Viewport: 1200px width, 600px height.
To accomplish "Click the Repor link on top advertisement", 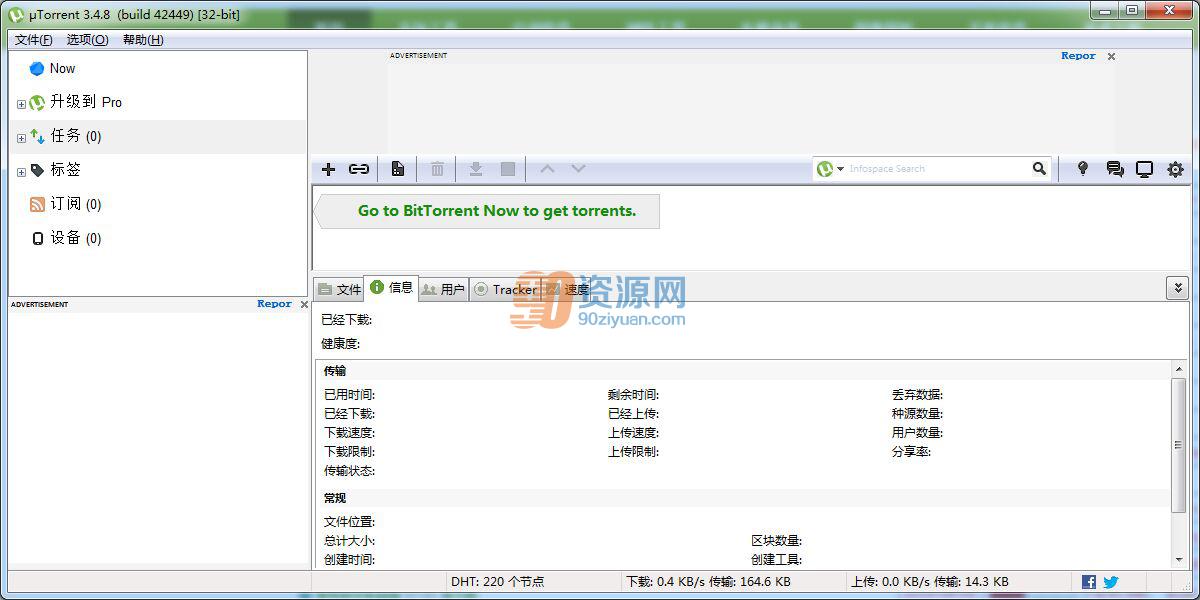I will click(x=1078, y=56).
